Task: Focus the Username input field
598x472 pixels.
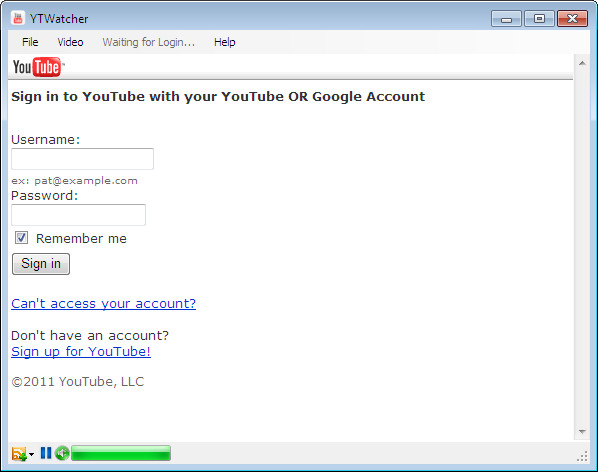Action: [x=82, y=159]
